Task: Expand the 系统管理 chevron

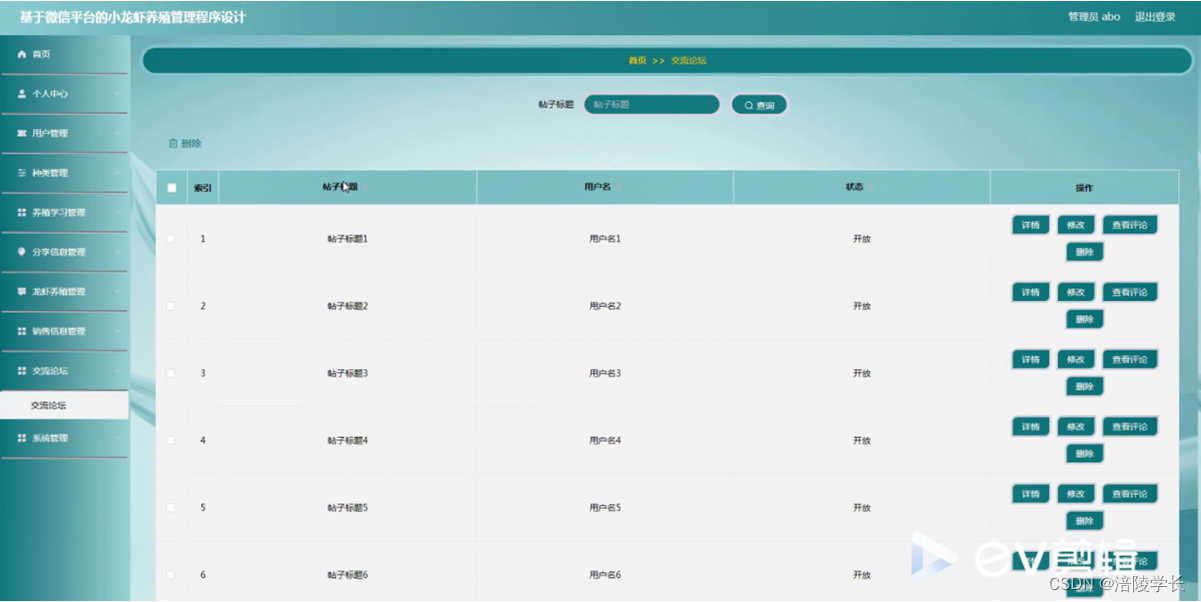Action: 117,438
